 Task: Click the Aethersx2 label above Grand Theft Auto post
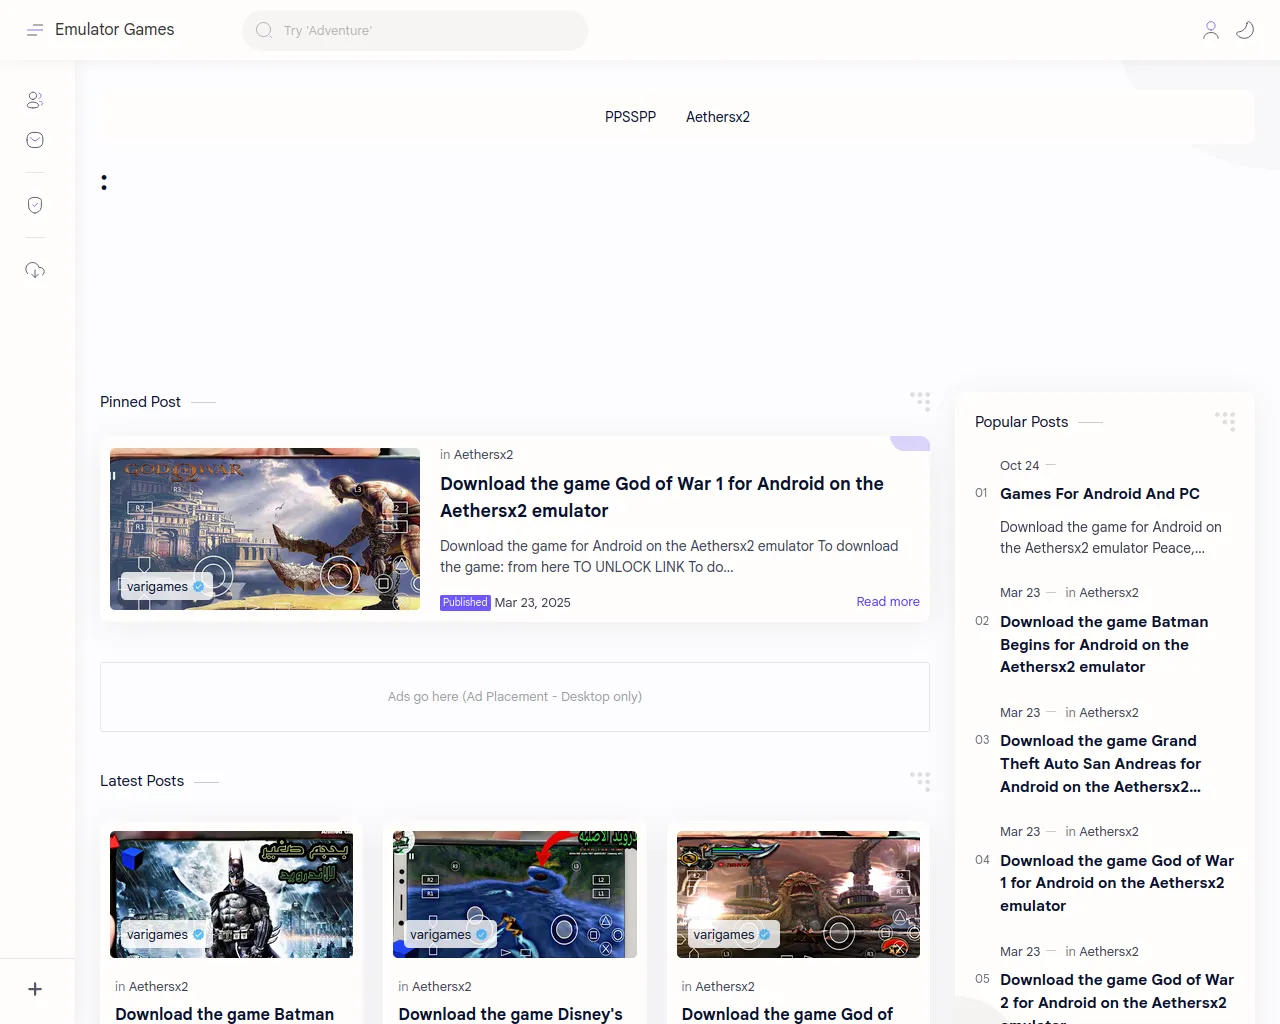click(1109, 712)
